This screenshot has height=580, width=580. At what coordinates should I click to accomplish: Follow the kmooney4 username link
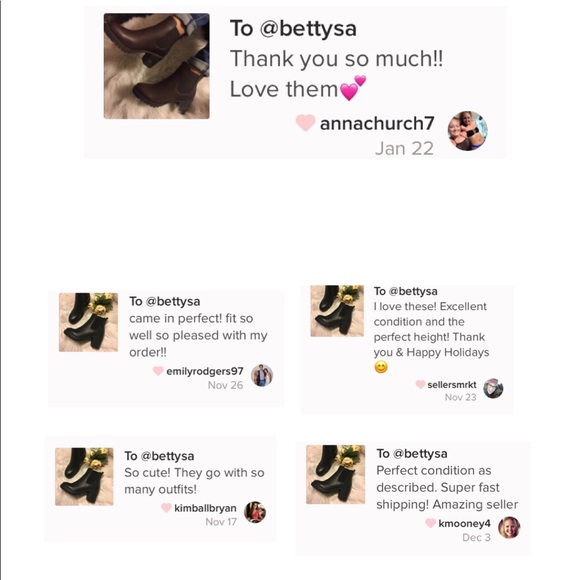coord(465,523)
